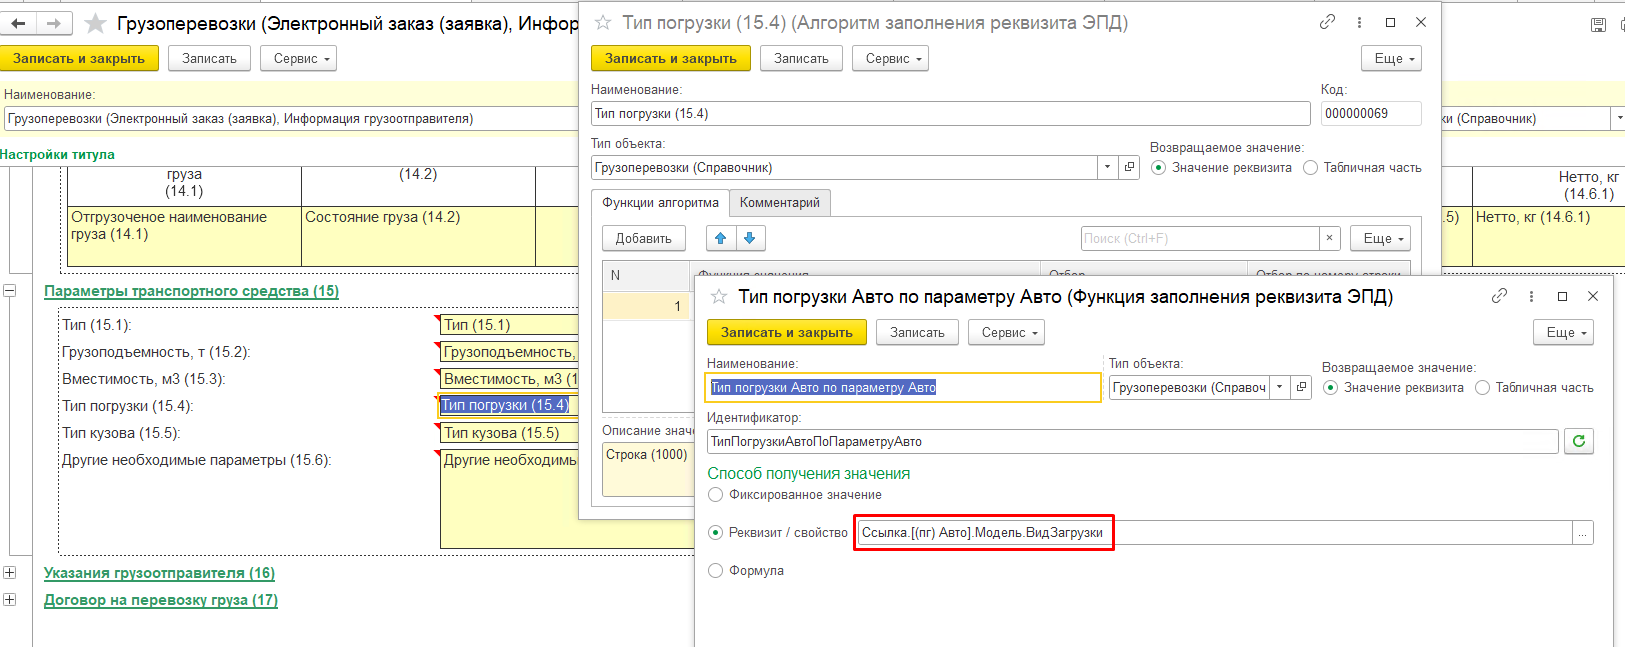Viewport: 1625px width, 647px height.
Task: Click Записать и закрыть in the Тип погрузки (15.4) window
Action: pos(671,58)
